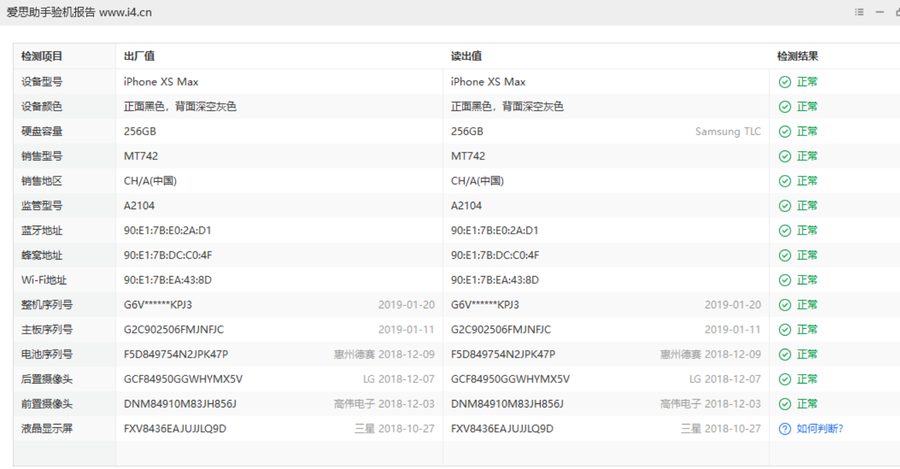Screen dimensions: 900x469
Task: Click read rear camera serial GCF84950GGWHYMX5V
Action: click(510, 379)
